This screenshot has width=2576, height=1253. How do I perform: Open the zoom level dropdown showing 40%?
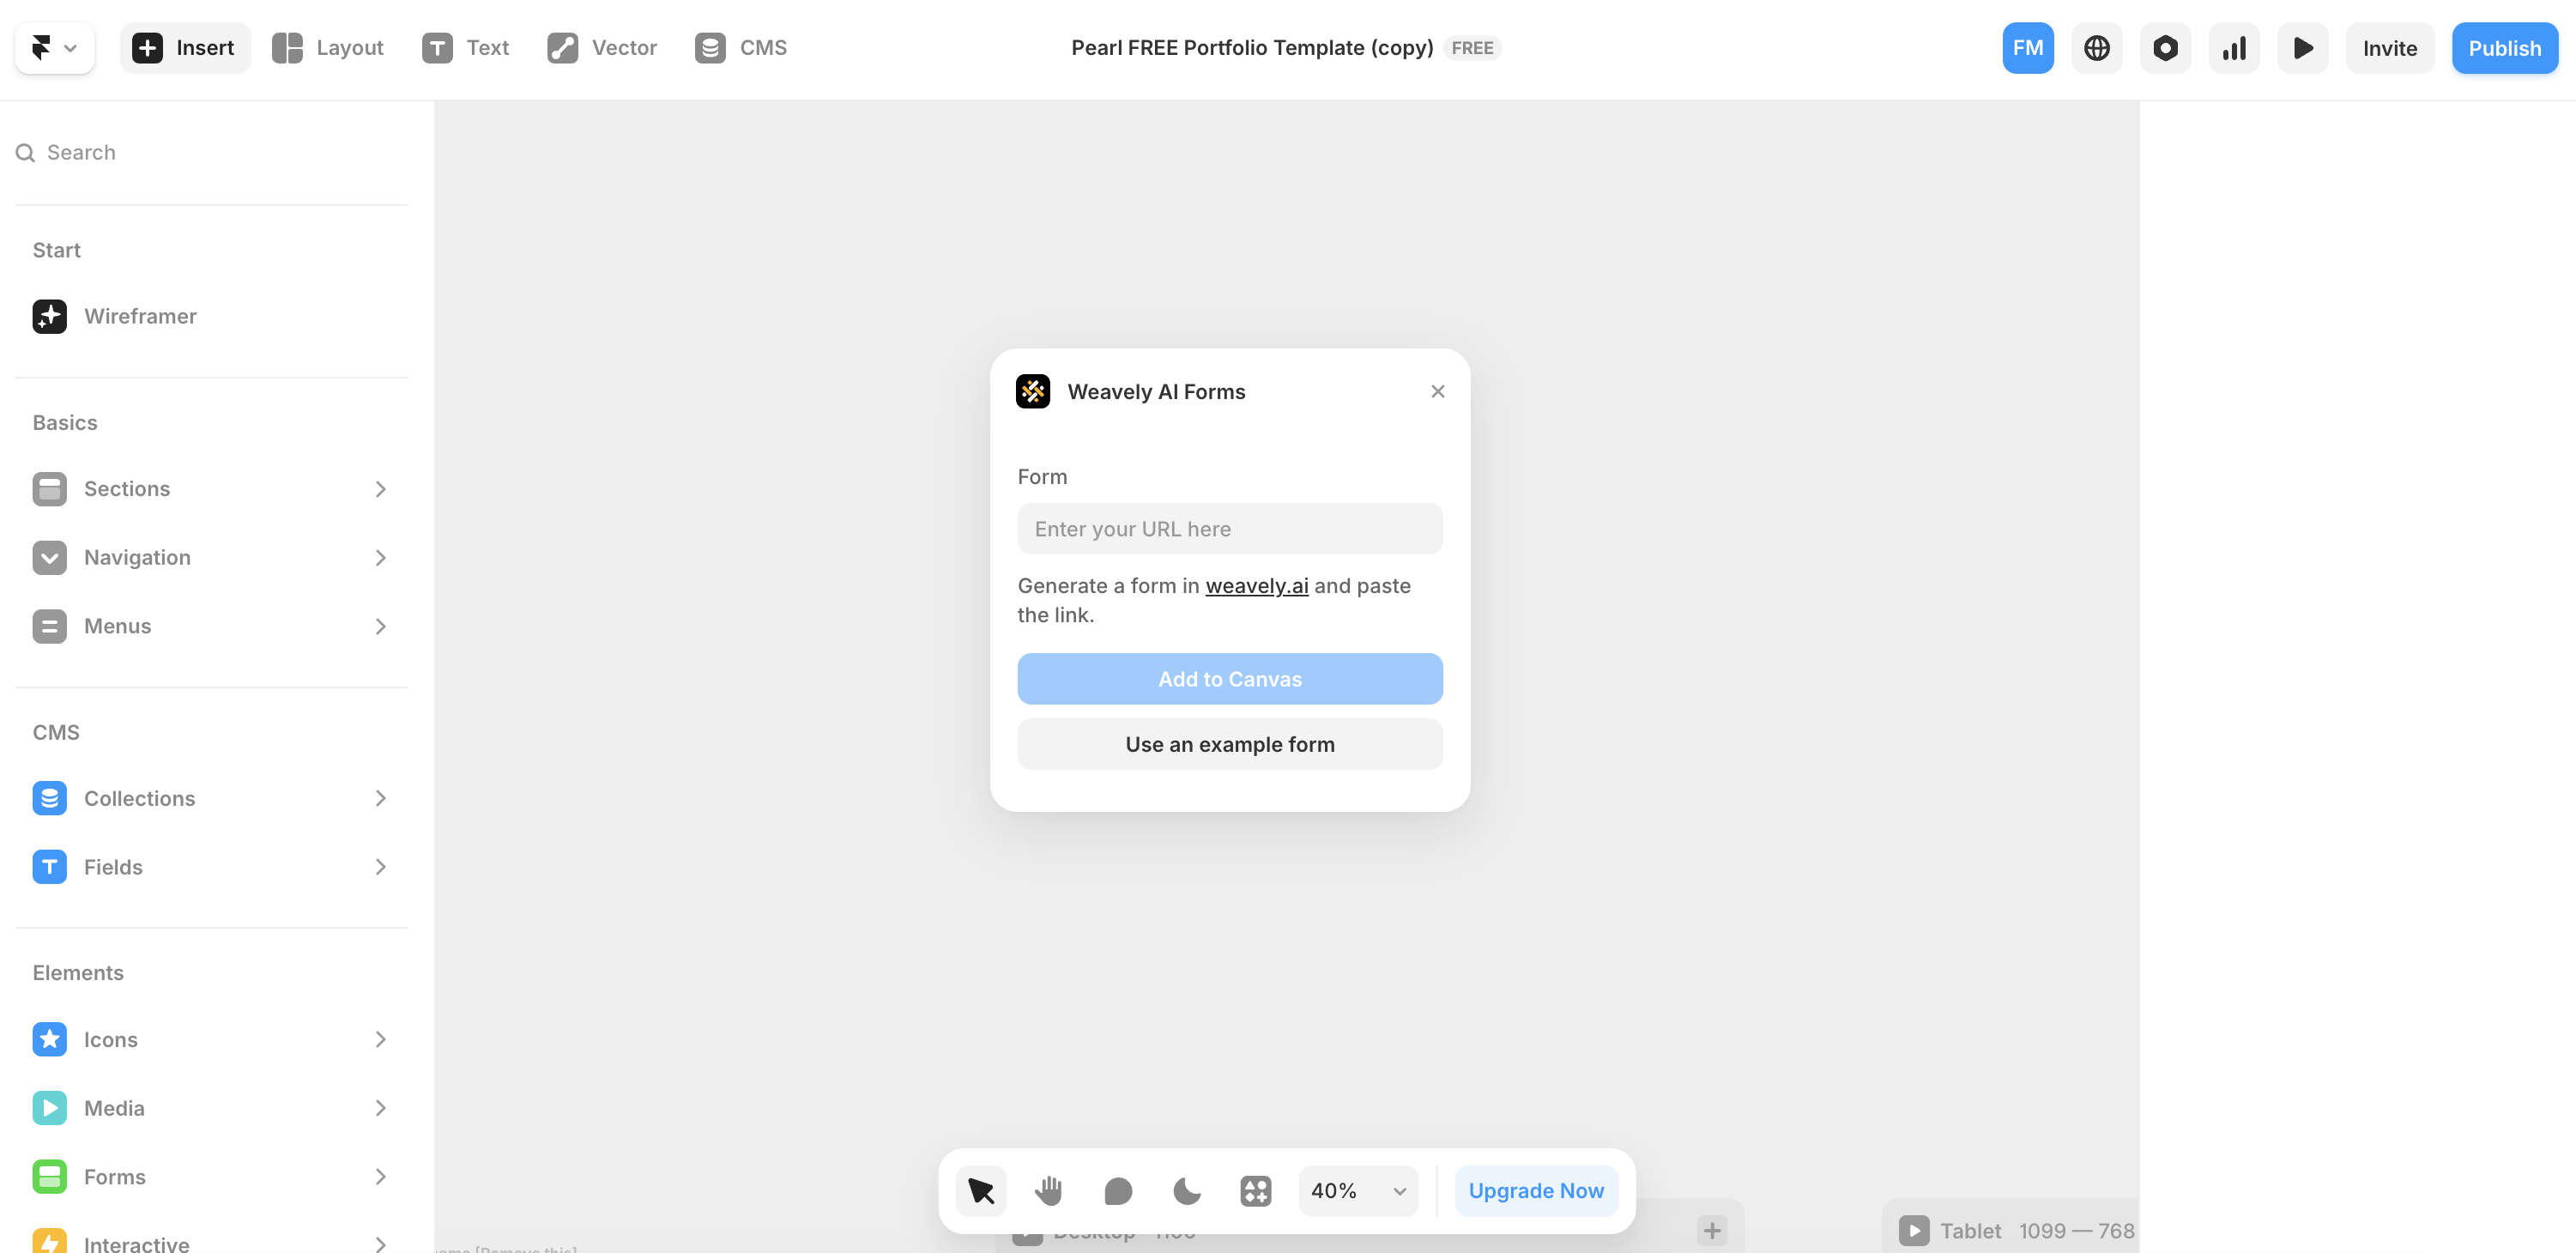click(1357, 1190)
